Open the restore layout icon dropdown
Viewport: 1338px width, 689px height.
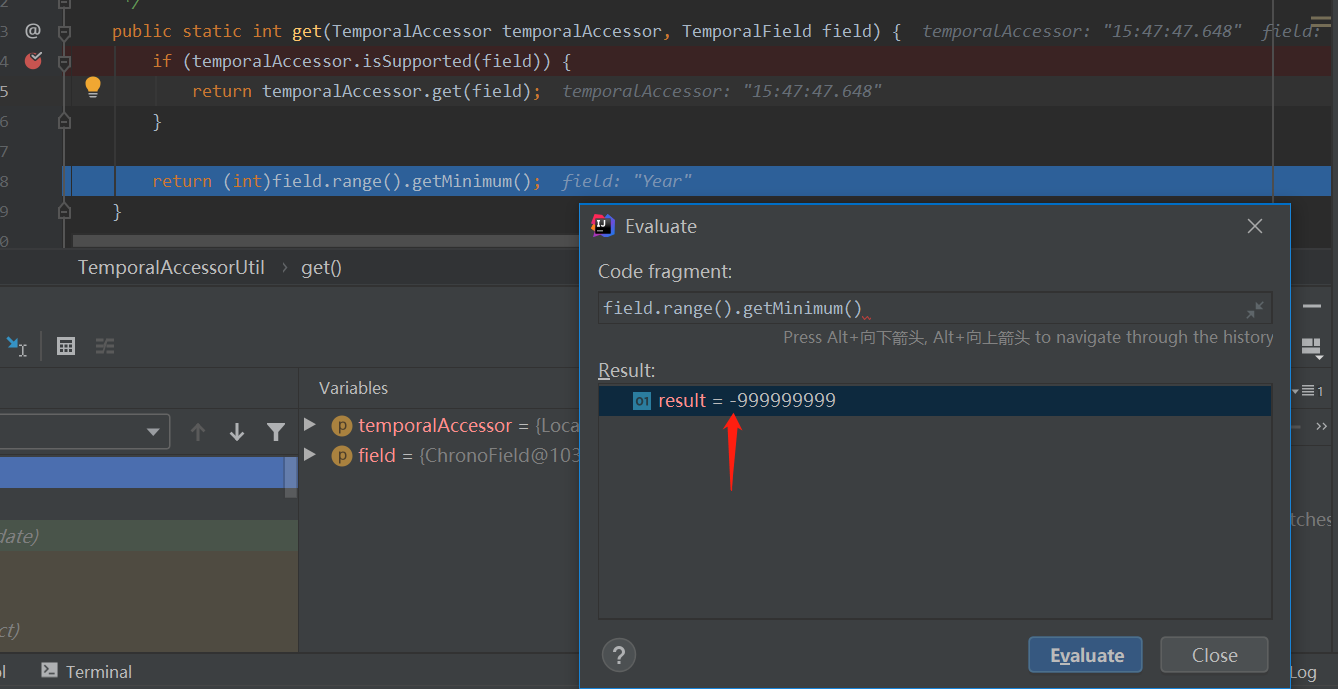coord(1311,347)
